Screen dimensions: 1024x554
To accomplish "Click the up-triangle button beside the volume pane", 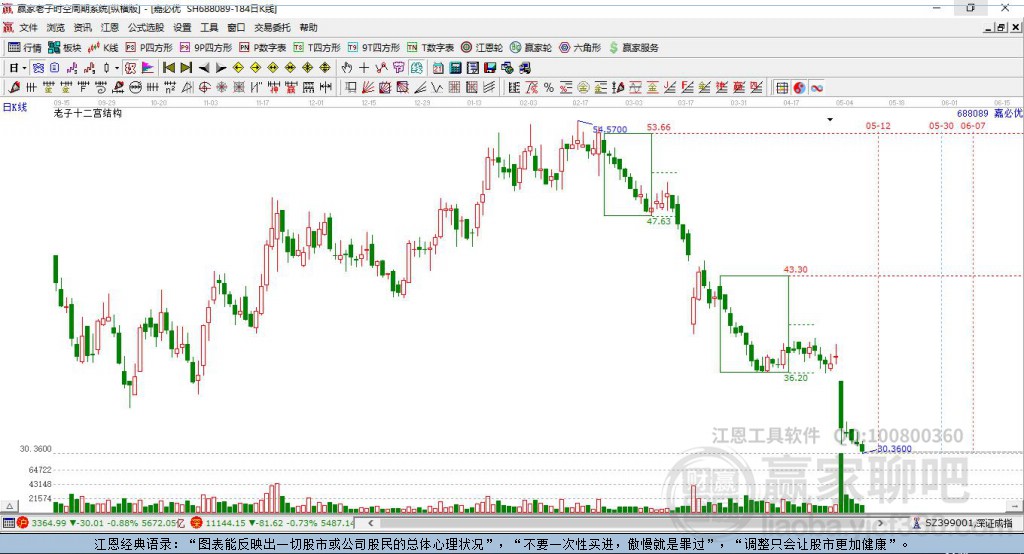I will pos(9,506).
